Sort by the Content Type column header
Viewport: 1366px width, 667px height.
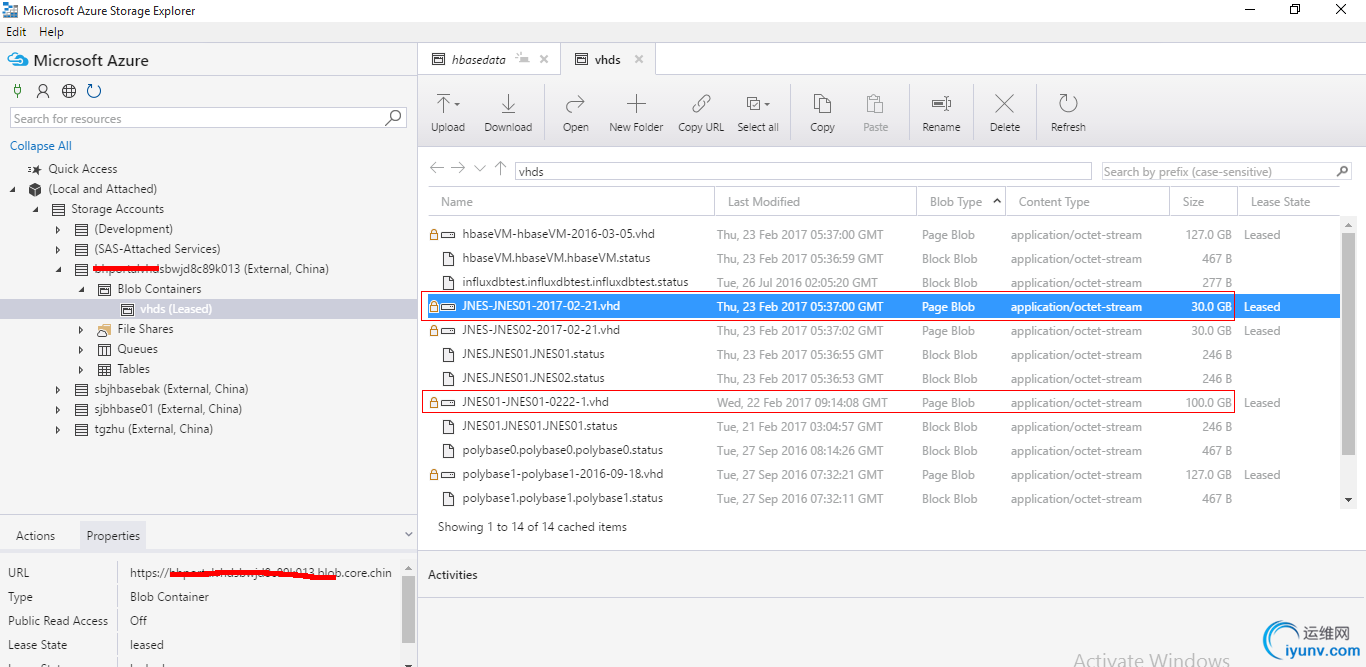coord(1088,201)
